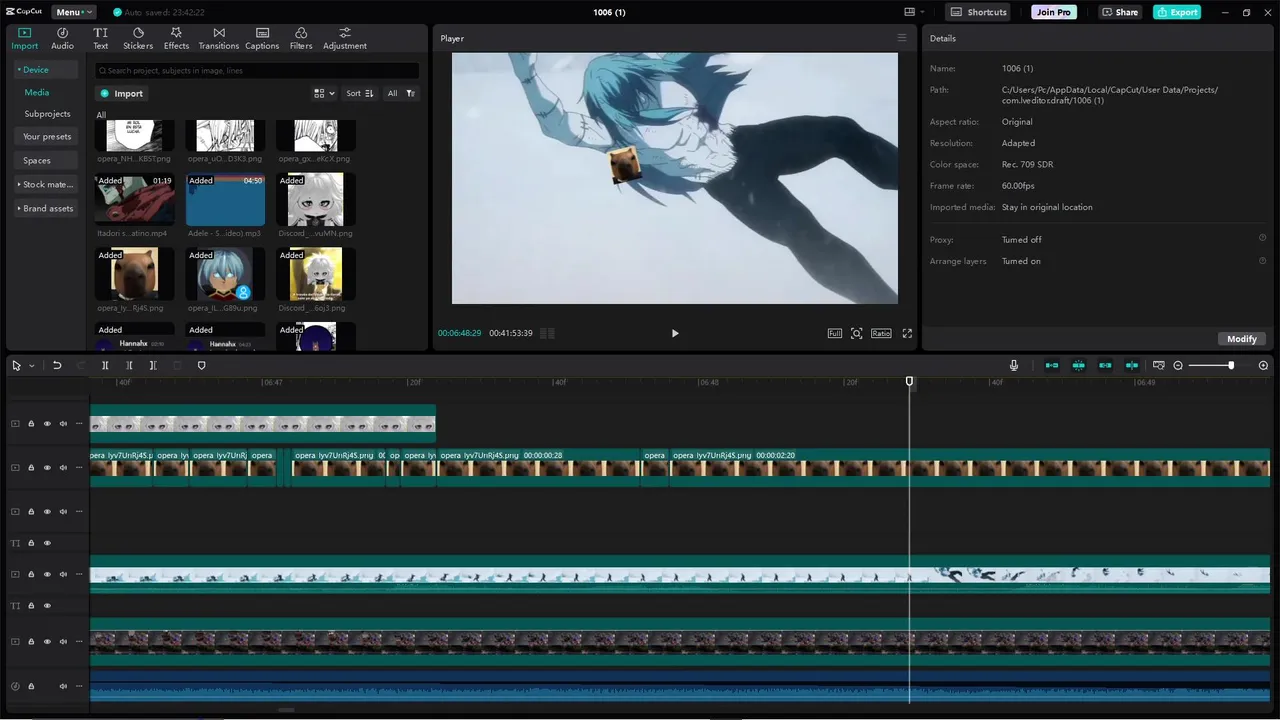The width and height of the screenshot is (1280, 720).
Task: Open the Captions panel
Action: click(x=262, y=39)
